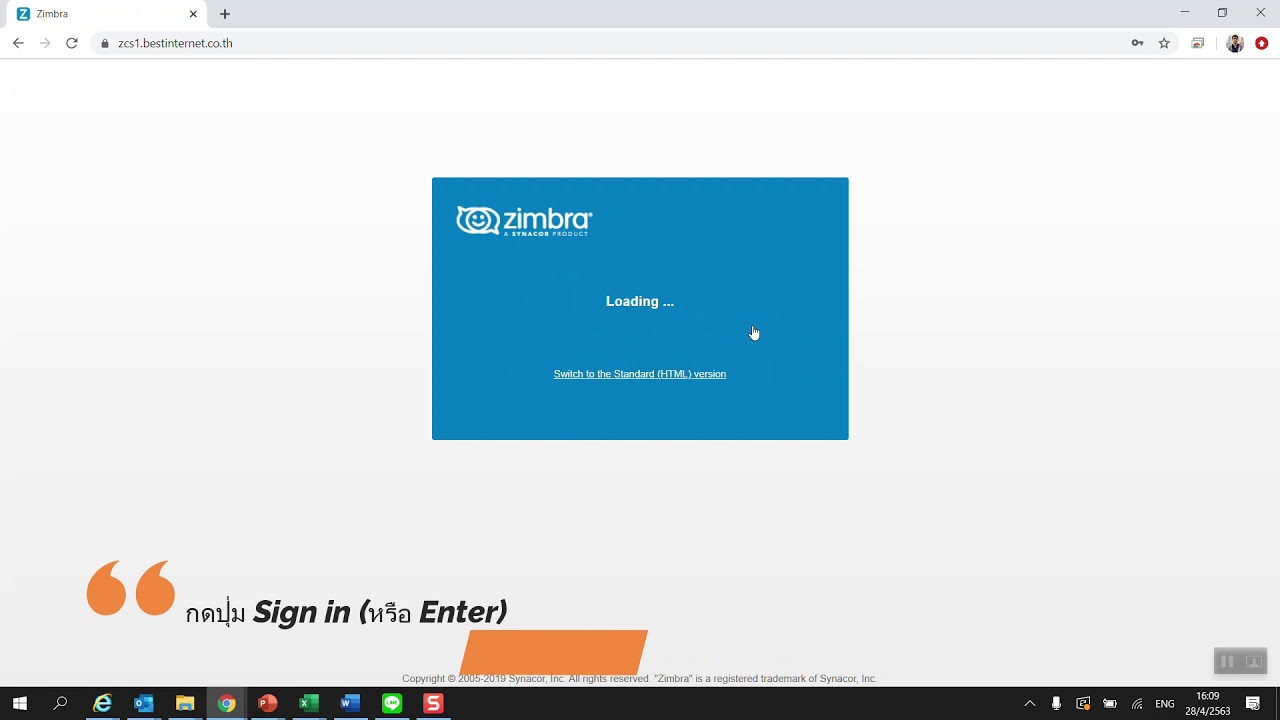
Task: Open Excel from the taskbar
Action: (309, 703)
